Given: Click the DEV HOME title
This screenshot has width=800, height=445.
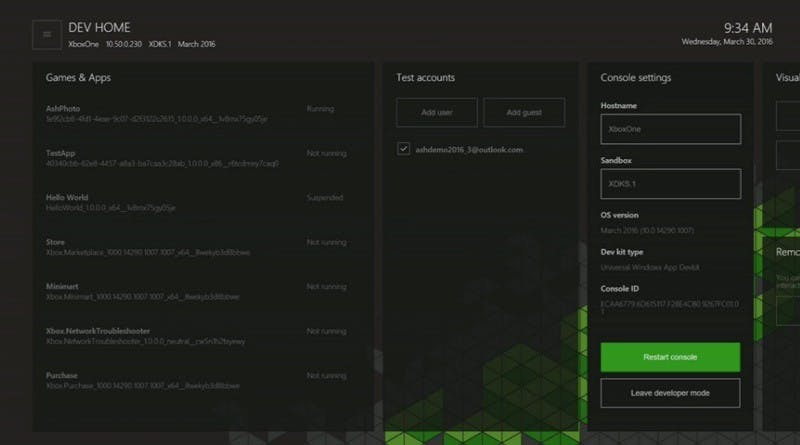Looking at the screenshot, I should coord(99,28).
